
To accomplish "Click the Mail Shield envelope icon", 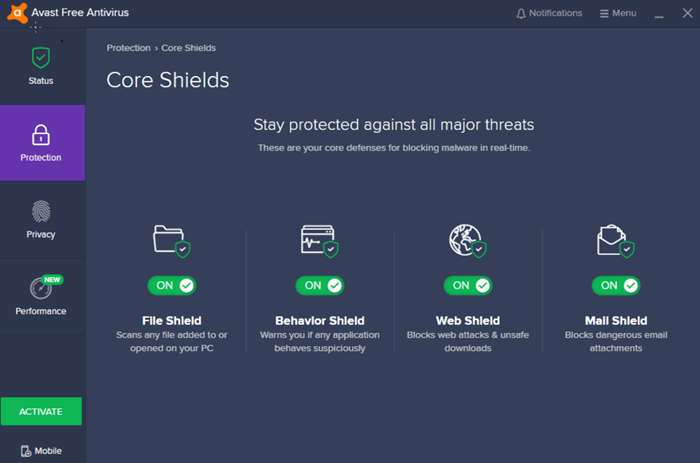I will pyautogui.click(x=614, y=240).
